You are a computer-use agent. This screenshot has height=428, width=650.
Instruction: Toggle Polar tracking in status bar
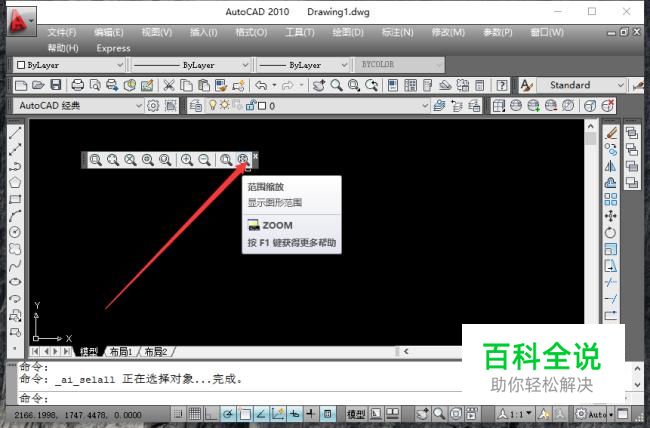[228, 414]
